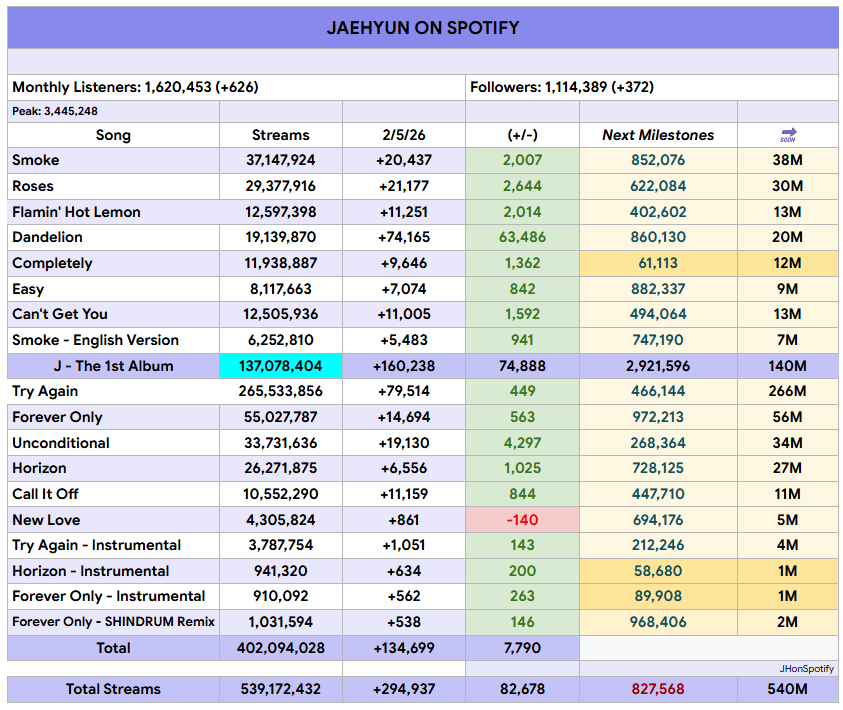Click the highlighted 89,908 milestone

(658, 597)
